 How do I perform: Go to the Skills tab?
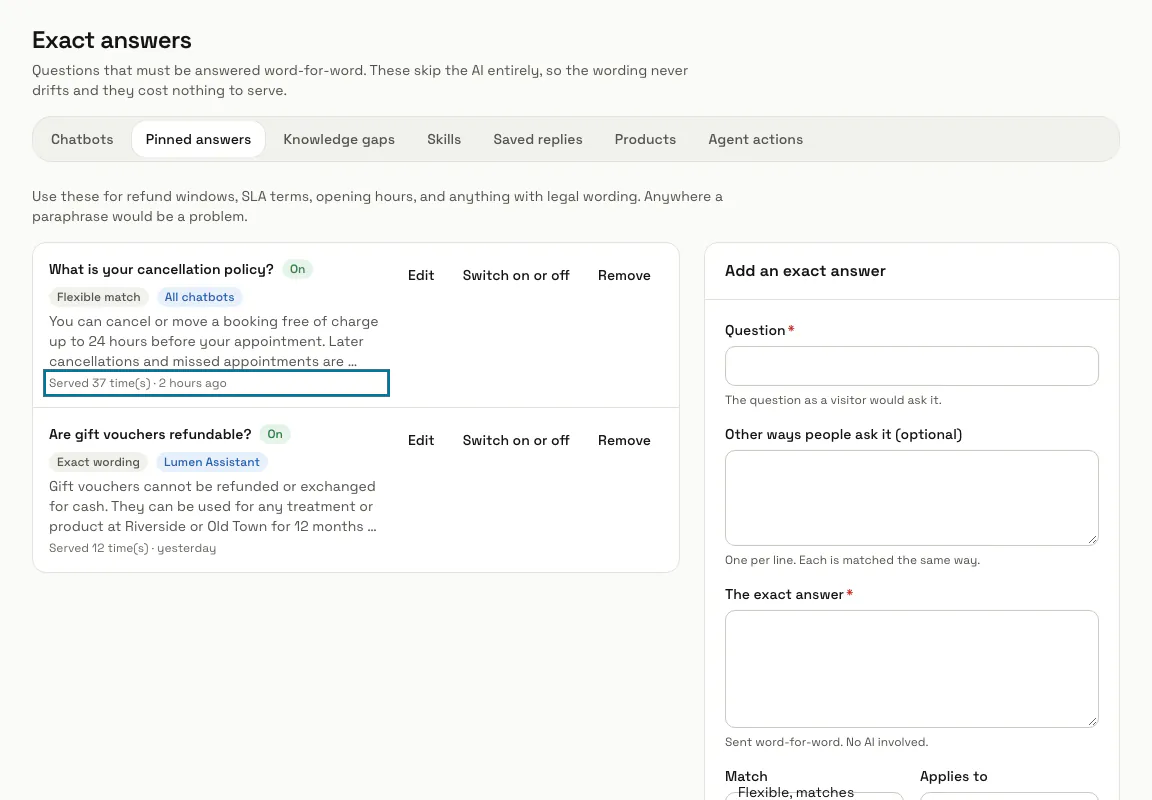tap(444, 140)
